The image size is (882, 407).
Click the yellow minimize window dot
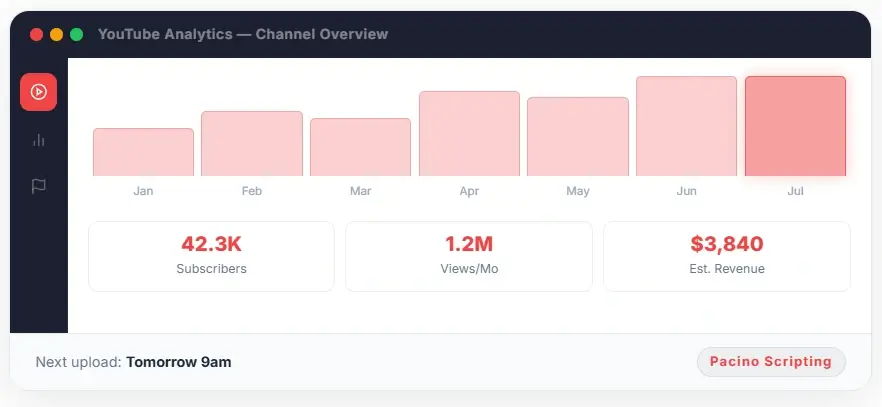(56, 35)
